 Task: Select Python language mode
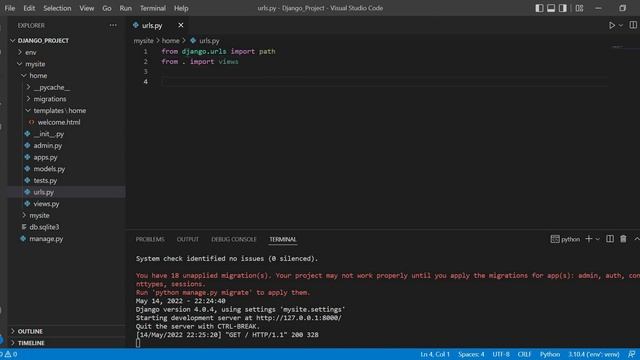550,354
